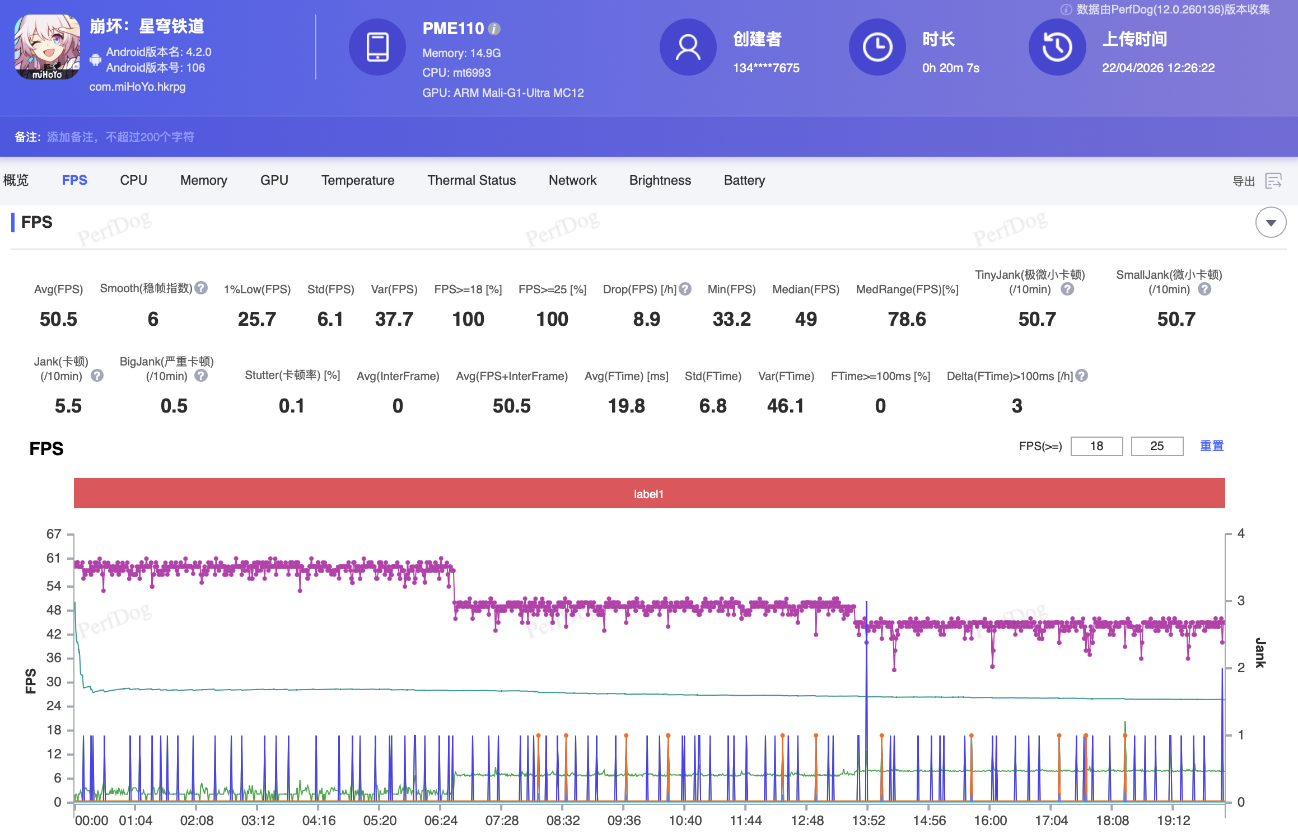Click the phone device icon
Screen dimensions: 1298x834
pos(378,47)
